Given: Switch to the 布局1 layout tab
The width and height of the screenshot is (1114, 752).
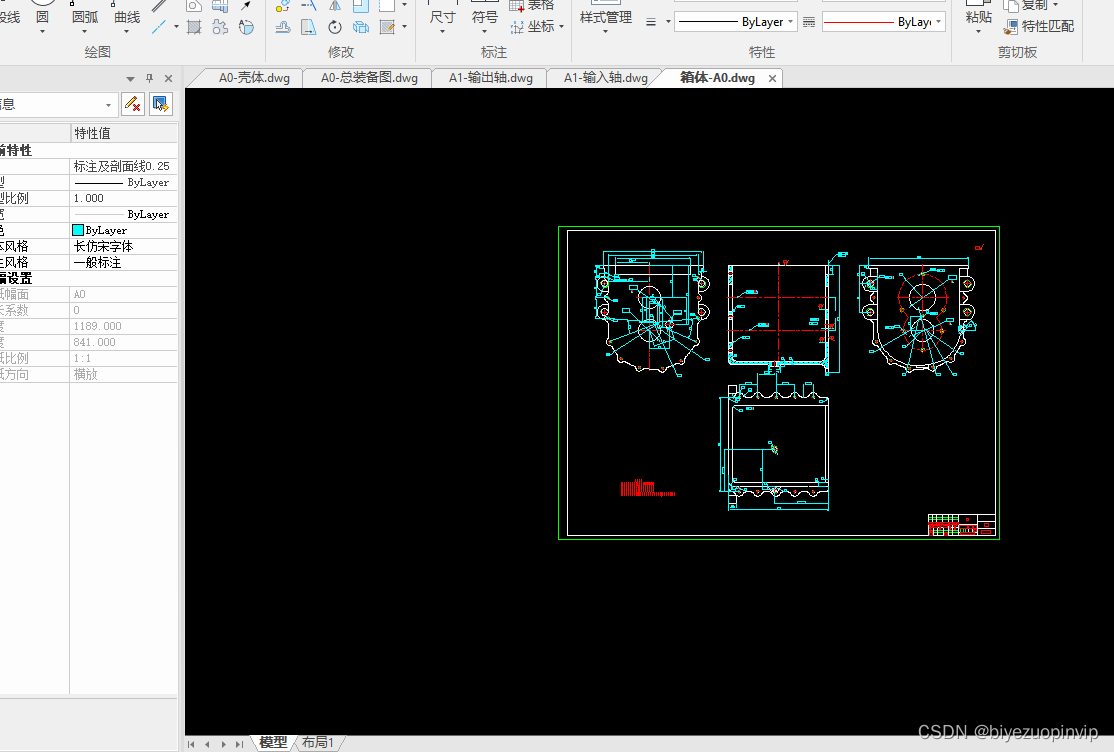Looking at the screenshot, I should tap(318, 743).
